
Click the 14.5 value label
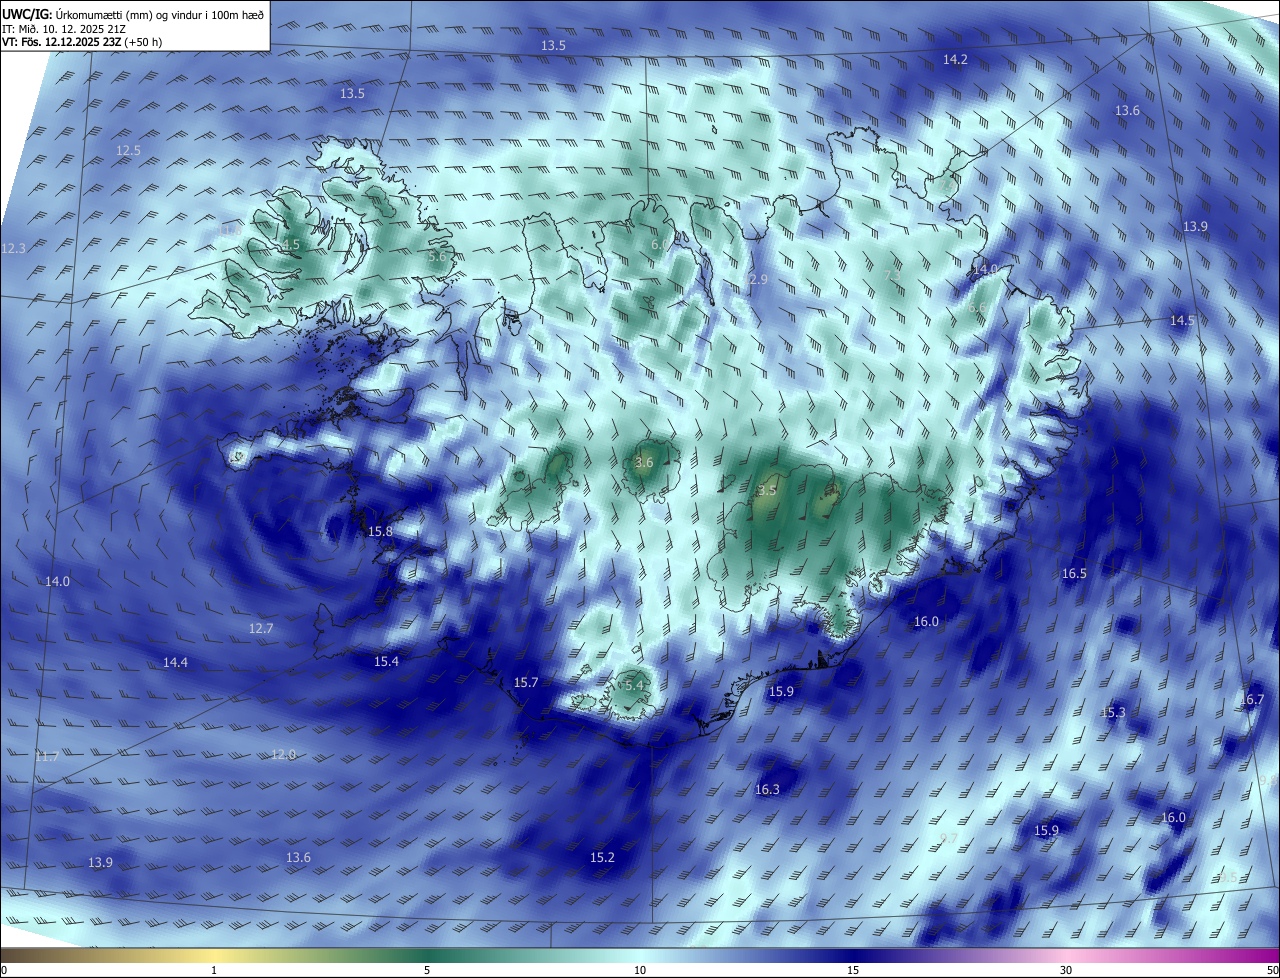[1182, 321]
